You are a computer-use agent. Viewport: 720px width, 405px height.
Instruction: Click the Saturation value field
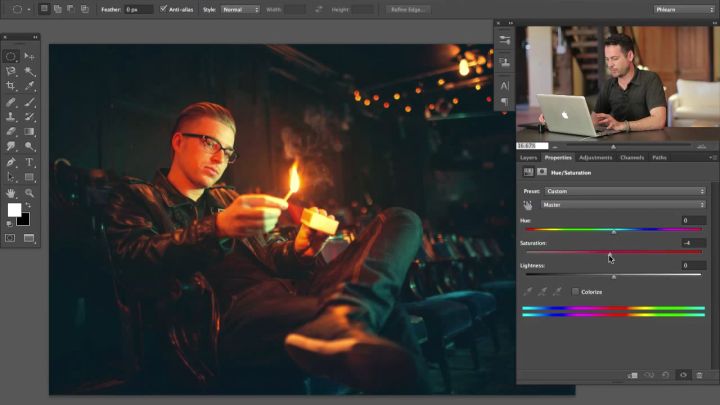693,243
